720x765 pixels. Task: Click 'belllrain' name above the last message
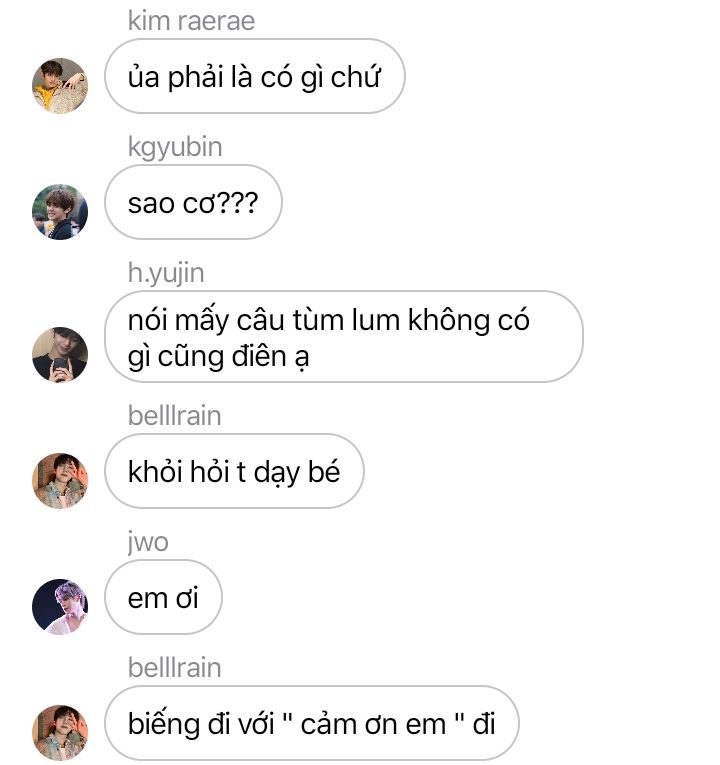[174, 667]
